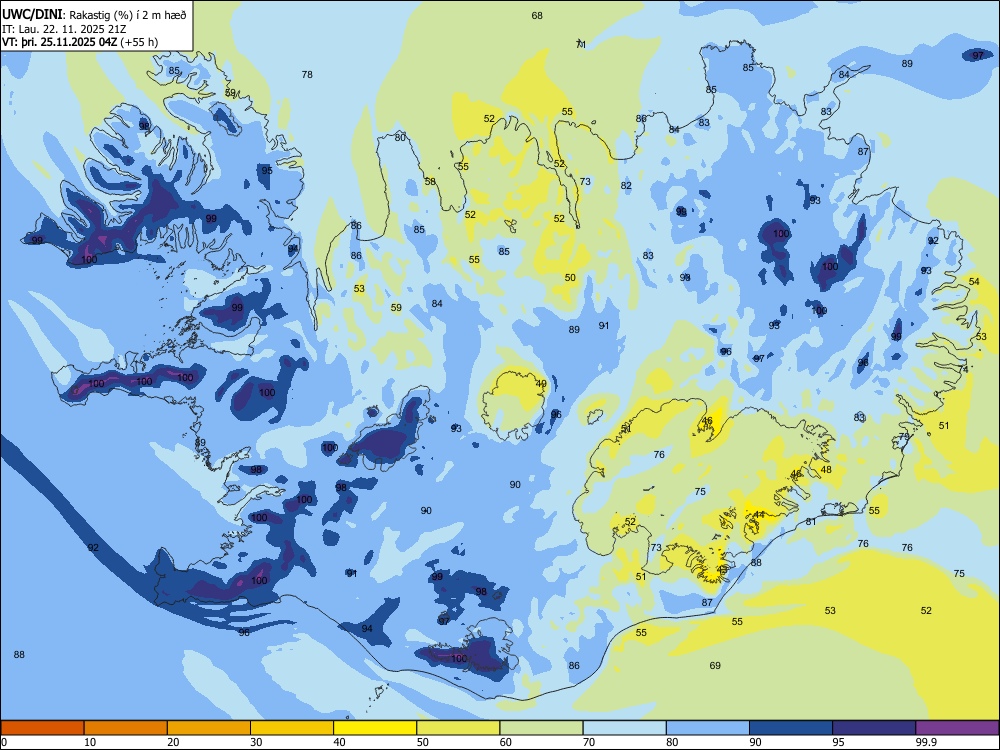Click the humidity value '81' on map
The height and width of the screenshot is (750, 1000).
point(811,521)
